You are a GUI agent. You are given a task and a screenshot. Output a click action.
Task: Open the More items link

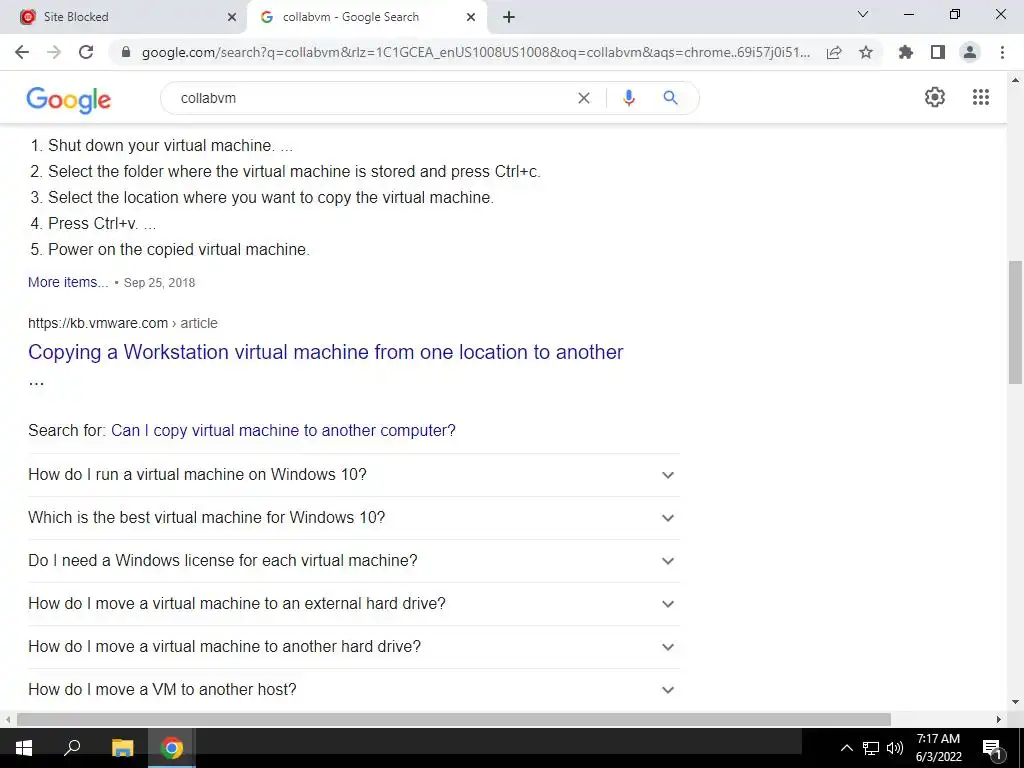[x=68, y=282]
